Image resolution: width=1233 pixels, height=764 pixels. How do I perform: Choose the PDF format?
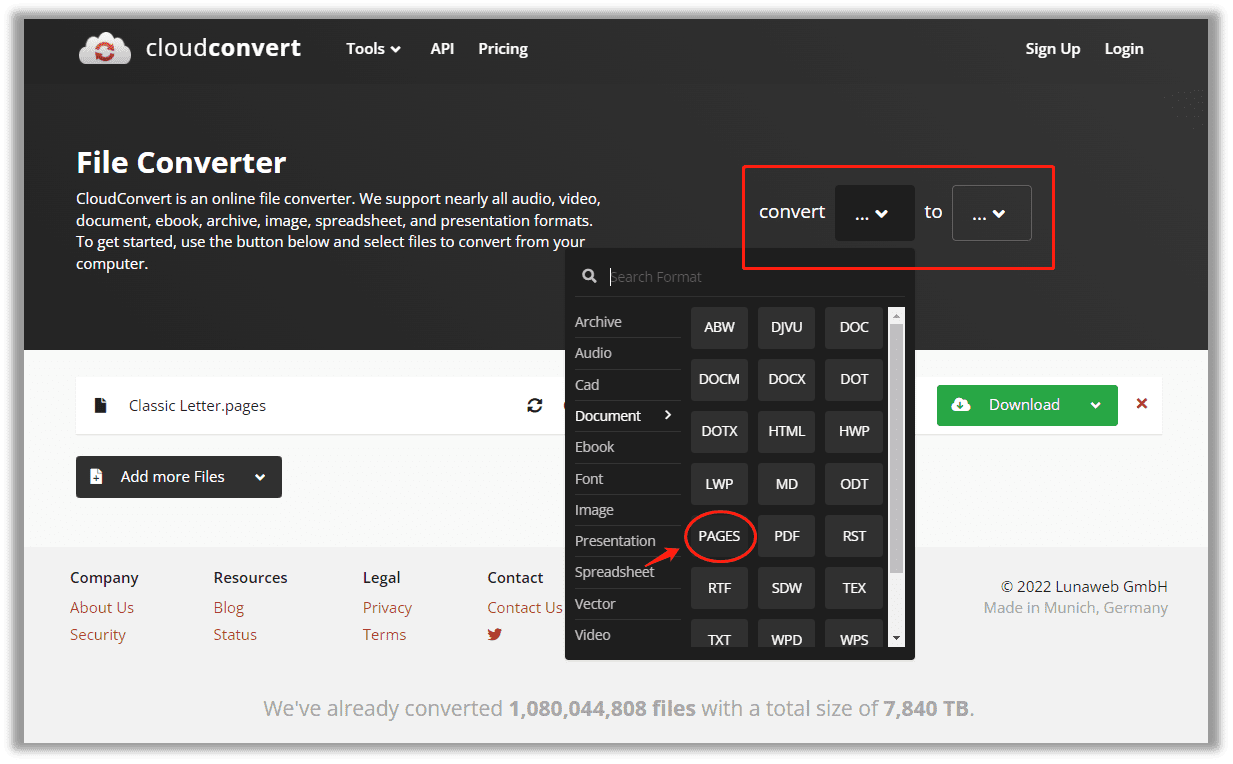click(x=787, y=536)
